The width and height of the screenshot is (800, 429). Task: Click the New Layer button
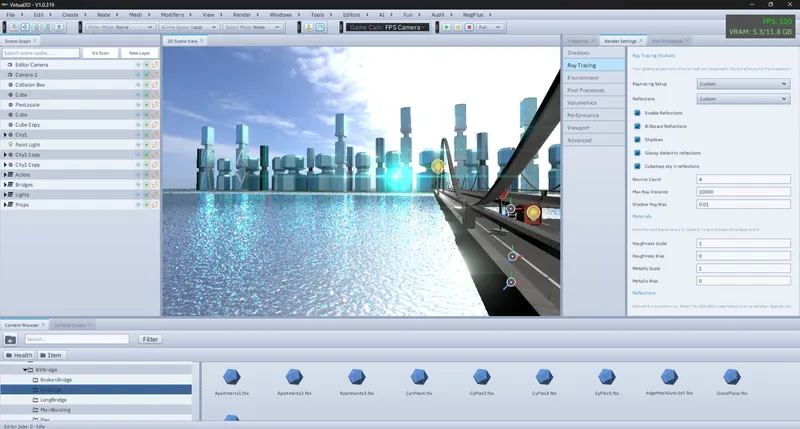(x=139, y=53)
